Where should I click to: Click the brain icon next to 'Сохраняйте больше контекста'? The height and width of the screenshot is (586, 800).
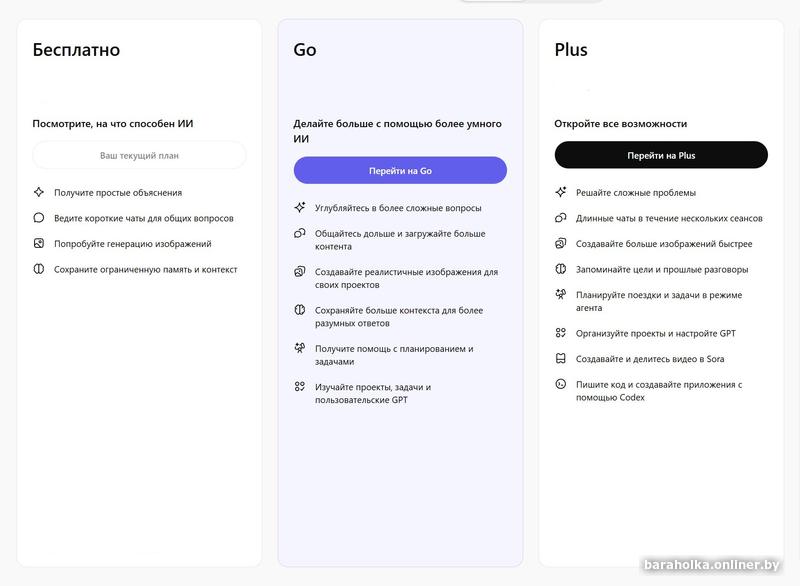click(x=299, y=310)
